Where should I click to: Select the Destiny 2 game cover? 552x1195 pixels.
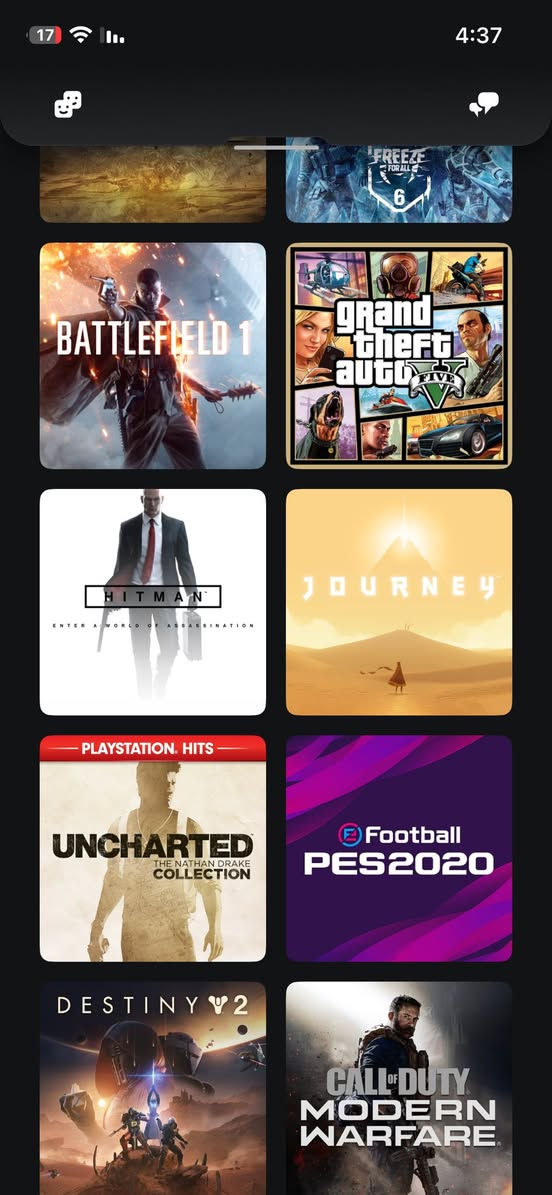pyautogui.click(x=152, y=1088)
